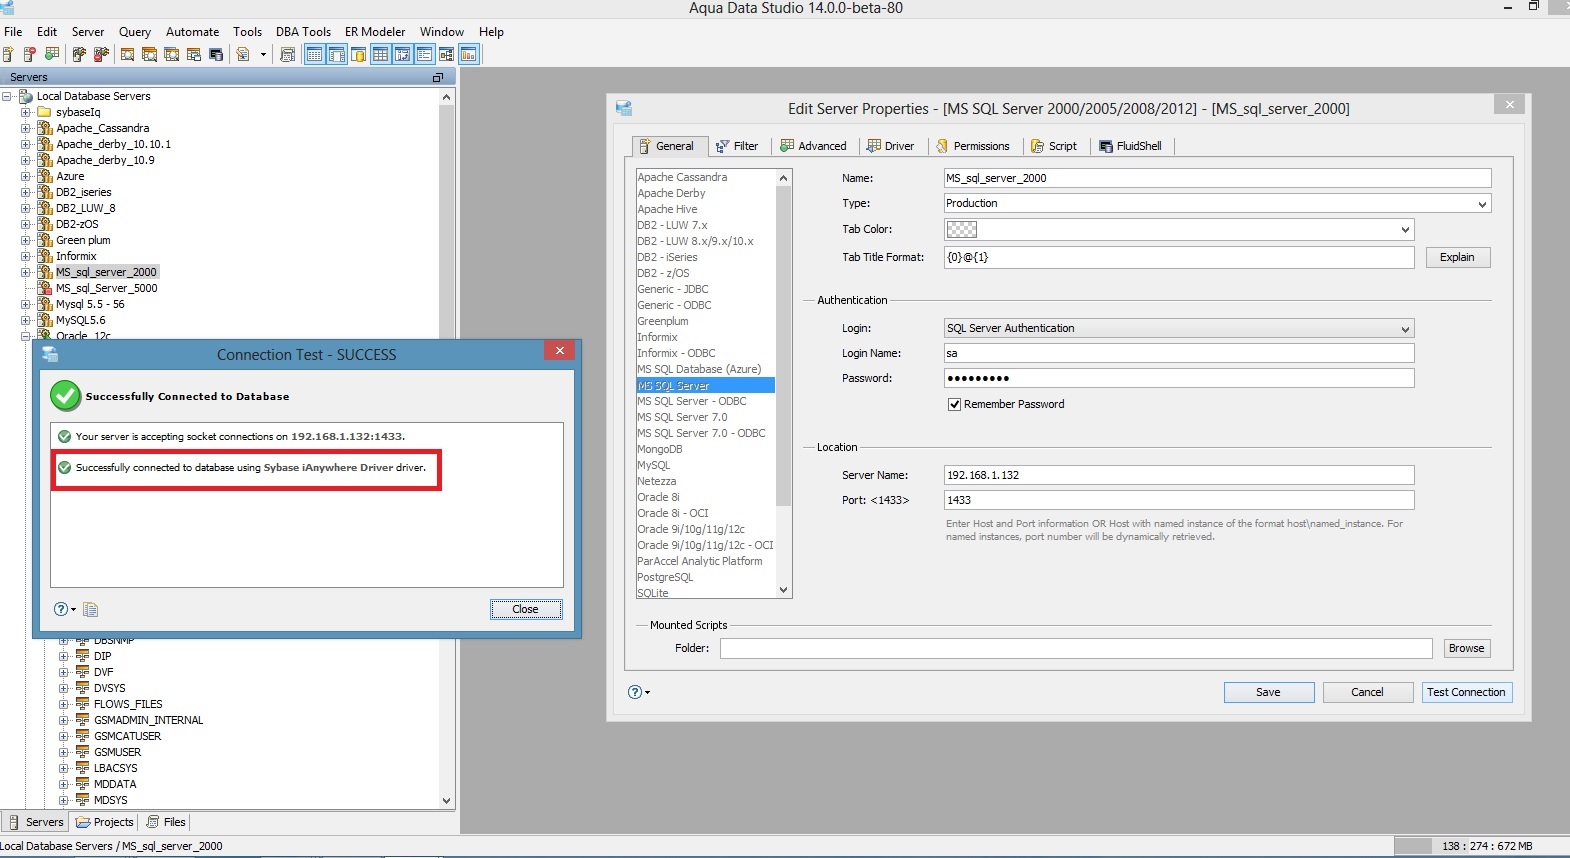The image size is (1570, 858).
Task: Toggle the first highlighted grid view toolbar button
Action: 314,54
